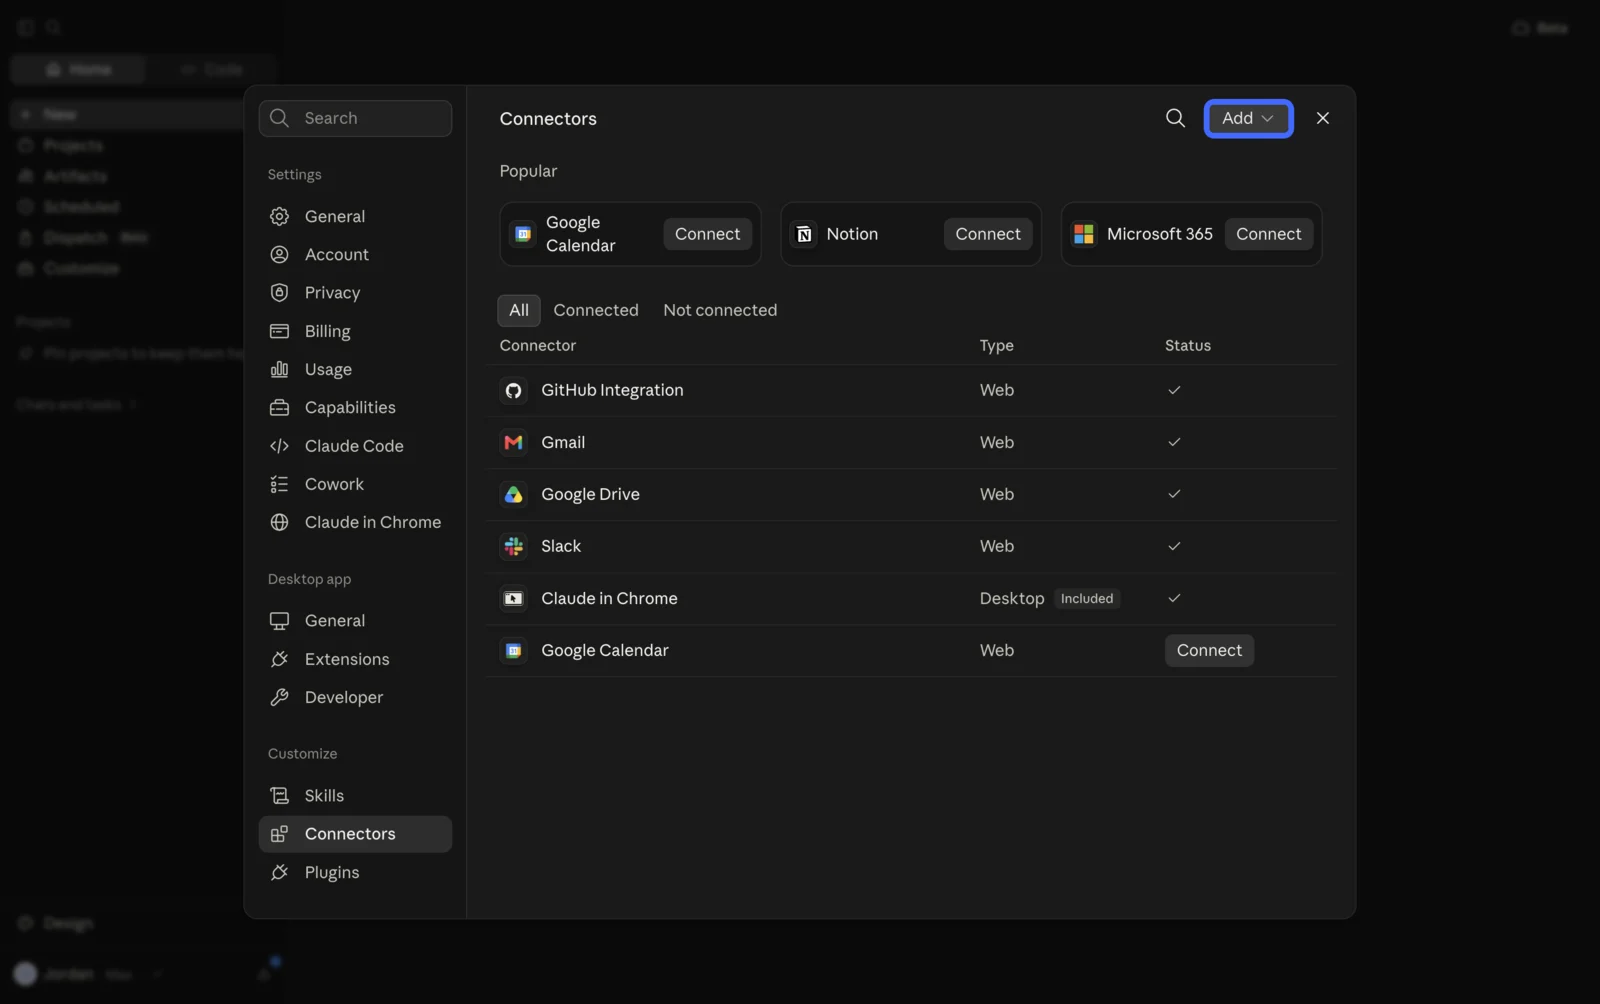Open the Google Drive connector row
This screenshot has width=1600, height=1004.
[910, 494]
